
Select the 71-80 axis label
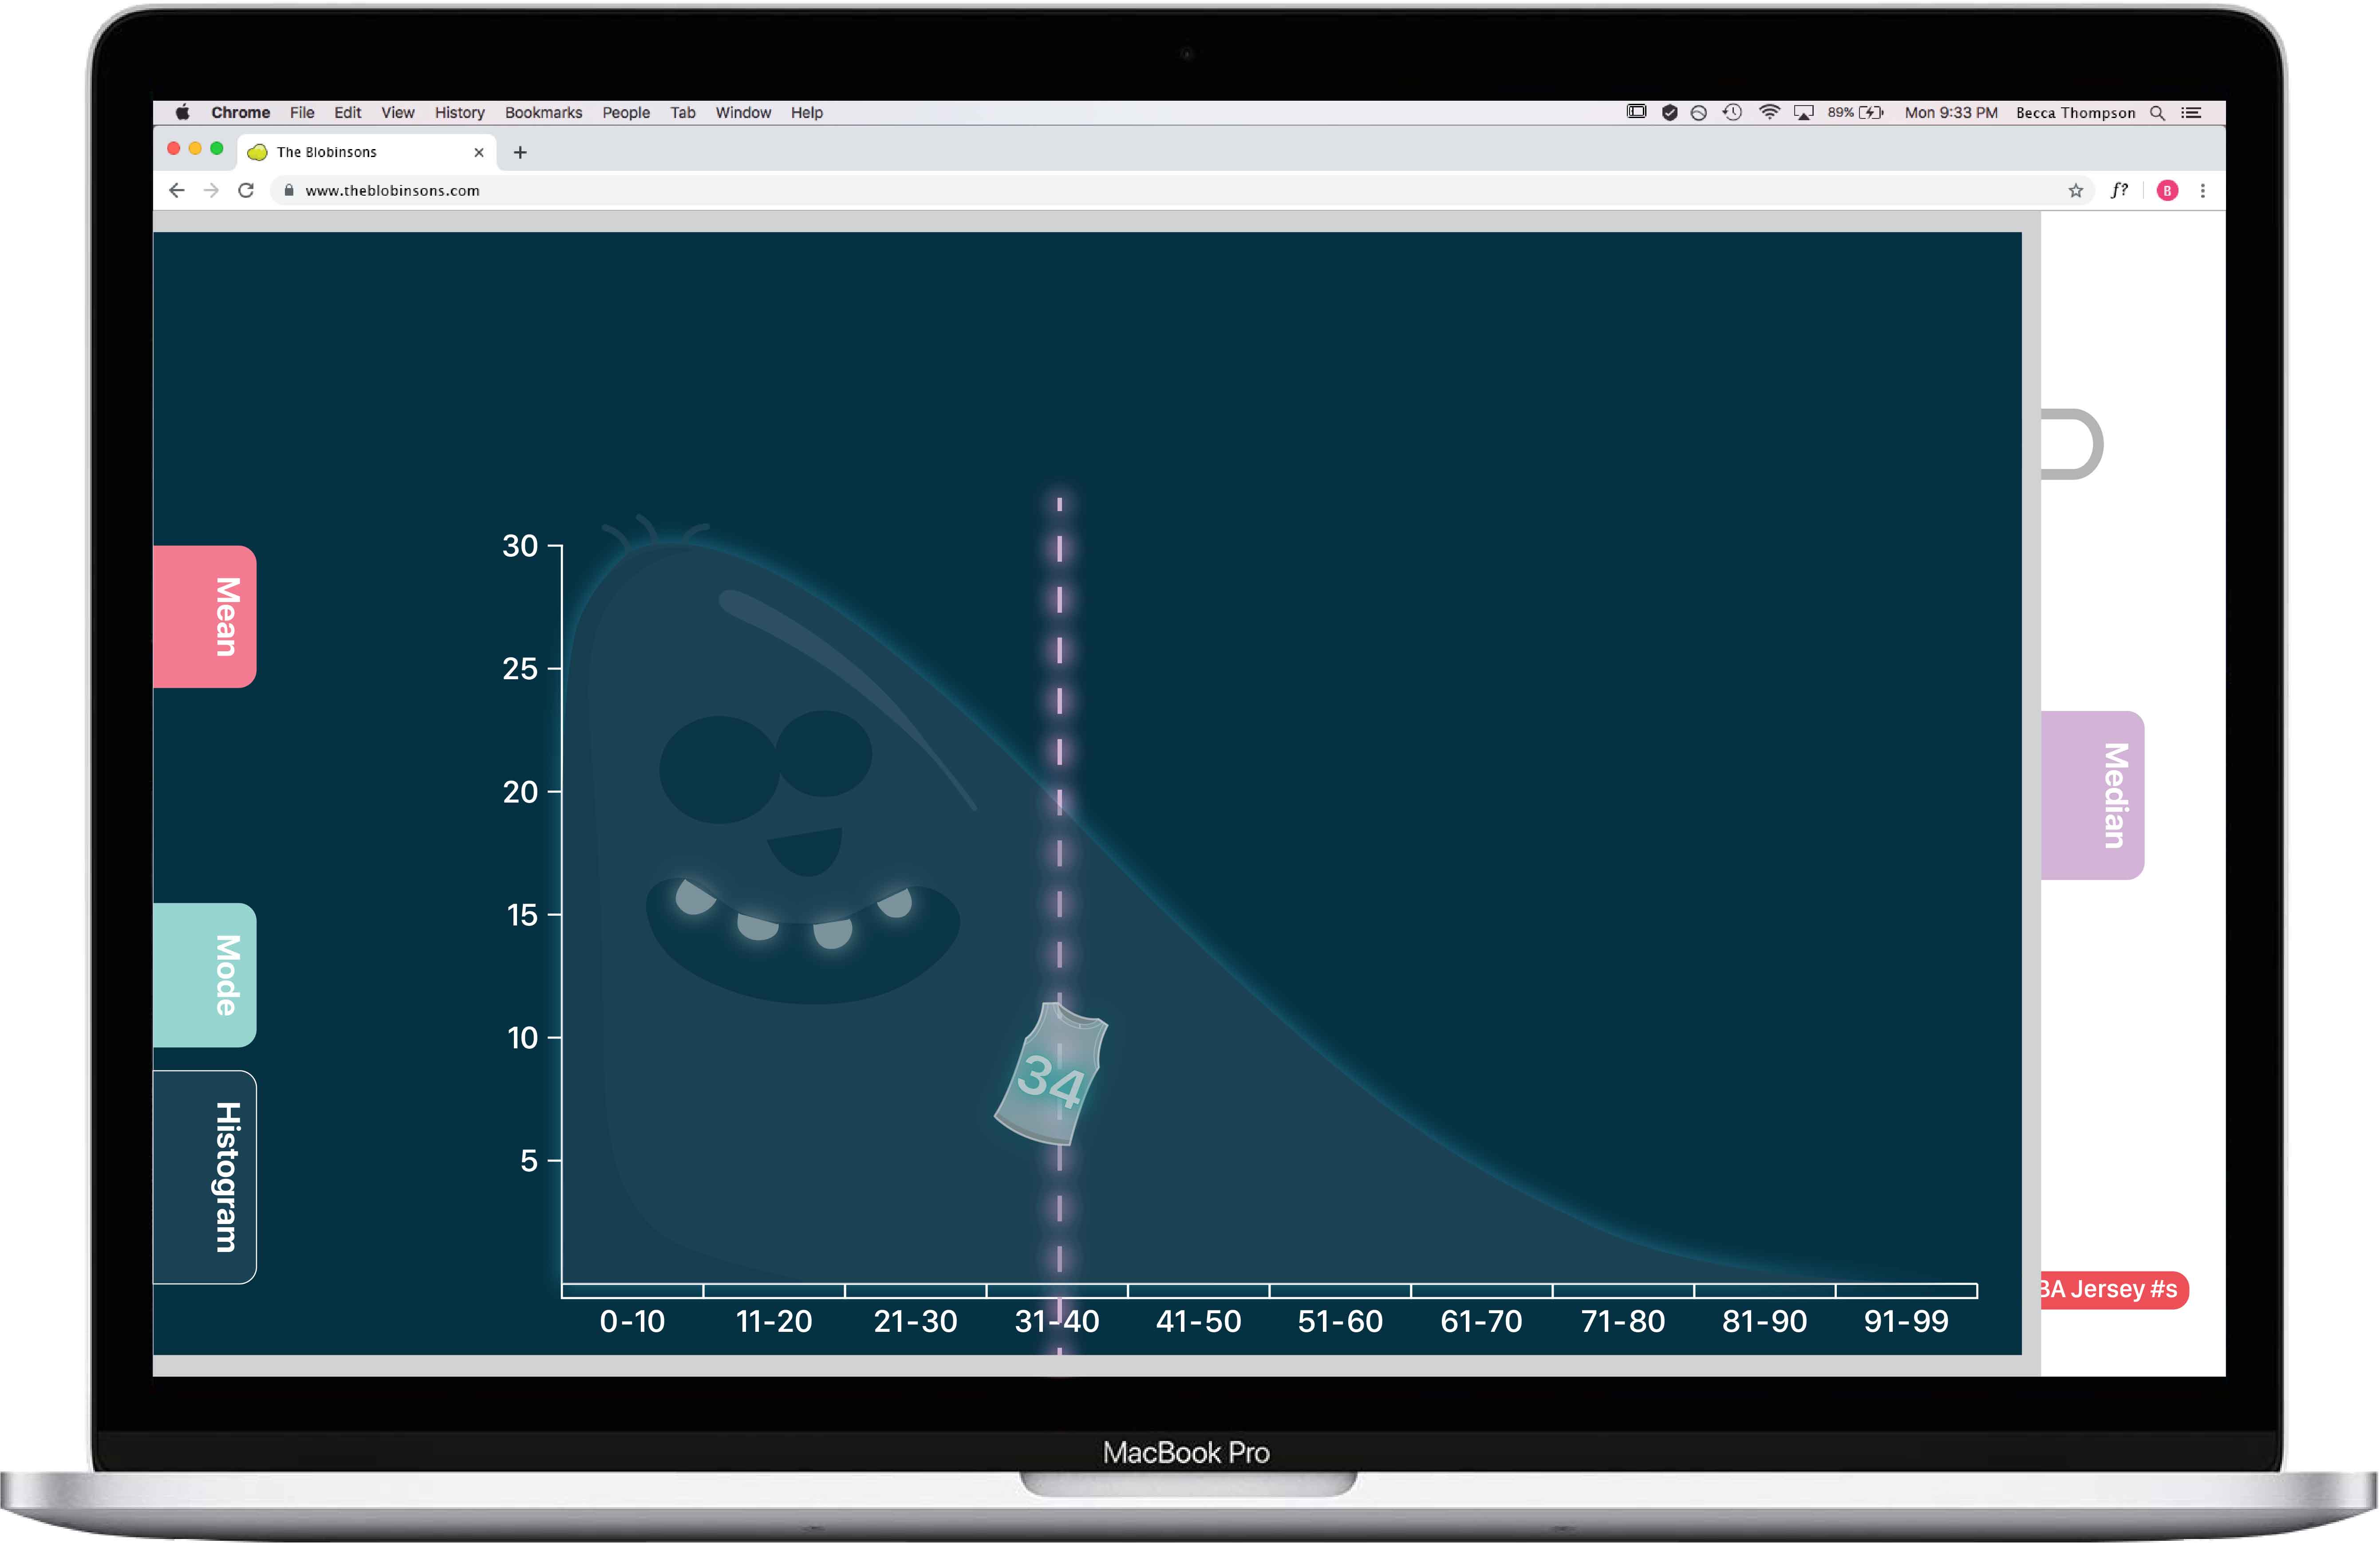click(x=1623, y=1321)
